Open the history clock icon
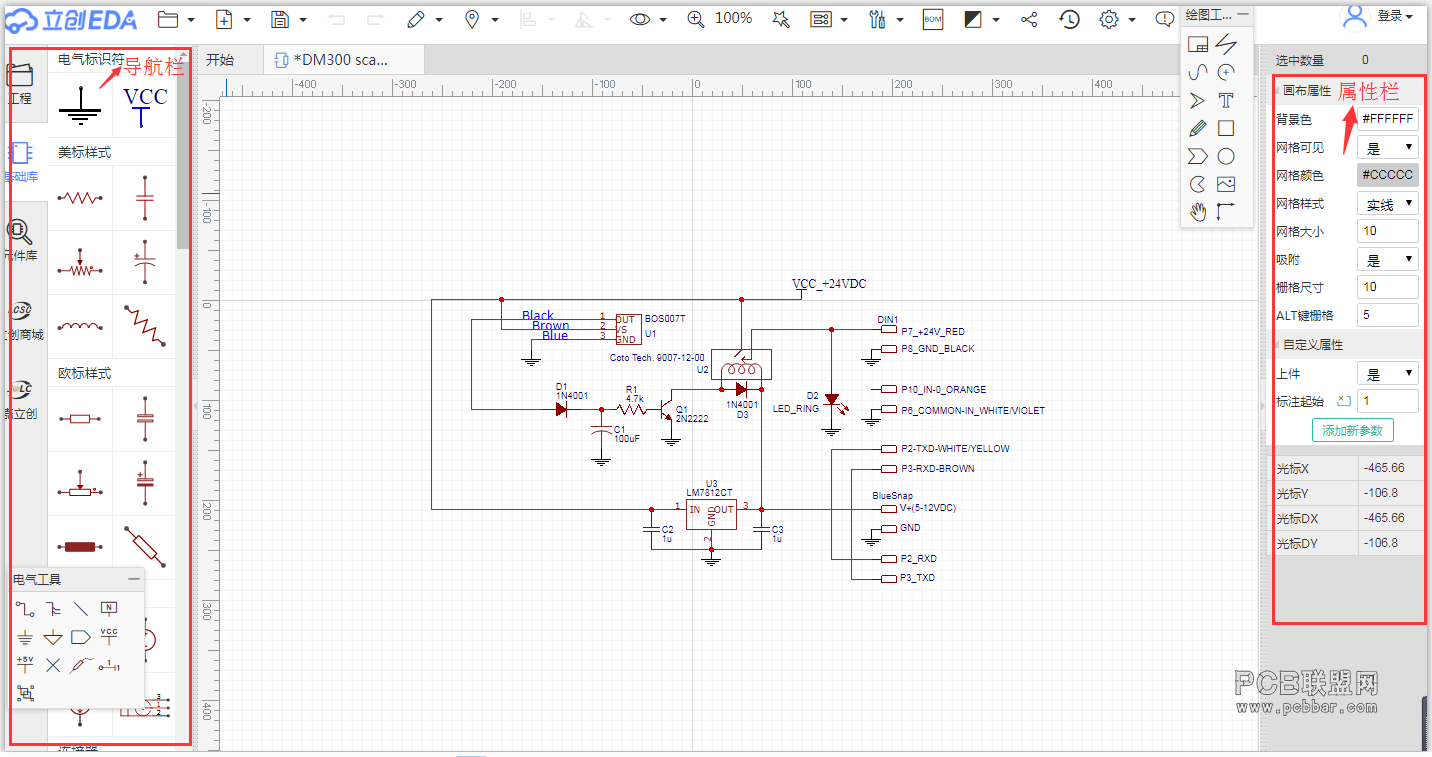 click(1070, 19)
